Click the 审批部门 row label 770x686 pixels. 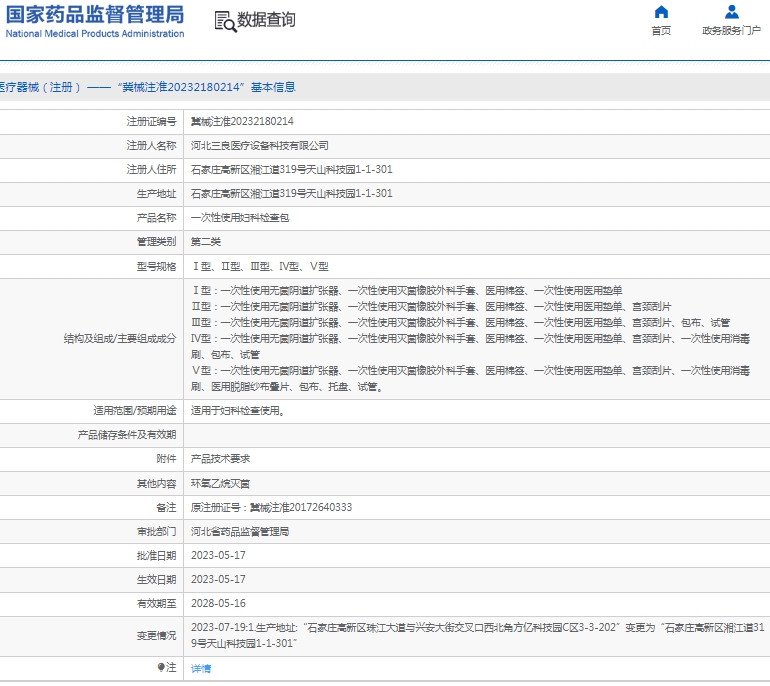click(156, 531)
